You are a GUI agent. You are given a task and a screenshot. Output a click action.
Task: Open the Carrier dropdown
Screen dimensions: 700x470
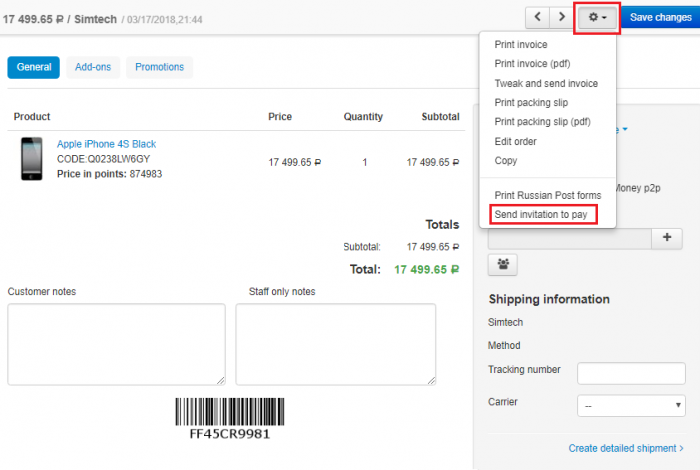click(x=631, y=406)
